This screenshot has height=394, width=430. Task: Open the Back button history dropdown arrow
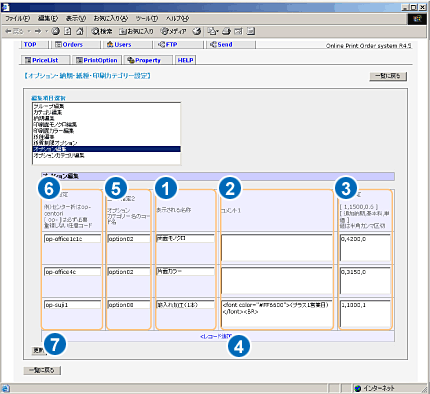tap(29, 31)
